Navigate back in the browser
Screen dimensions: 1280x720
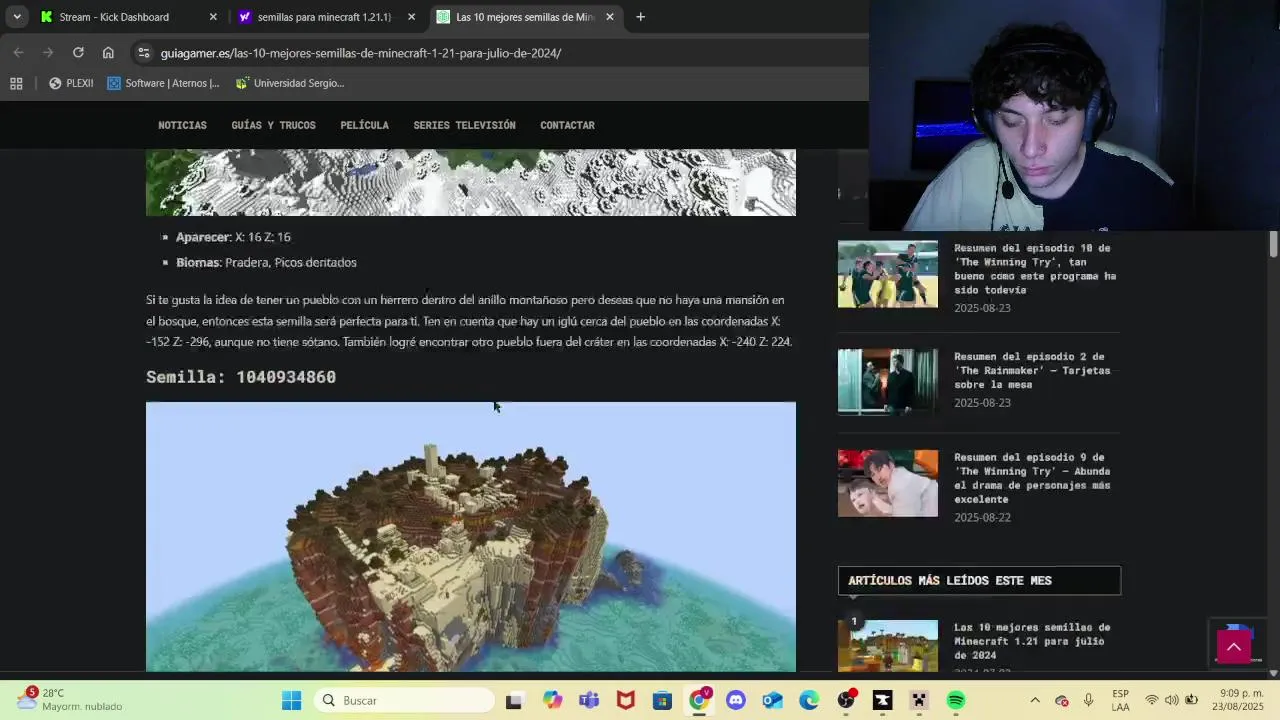[18, 52]
